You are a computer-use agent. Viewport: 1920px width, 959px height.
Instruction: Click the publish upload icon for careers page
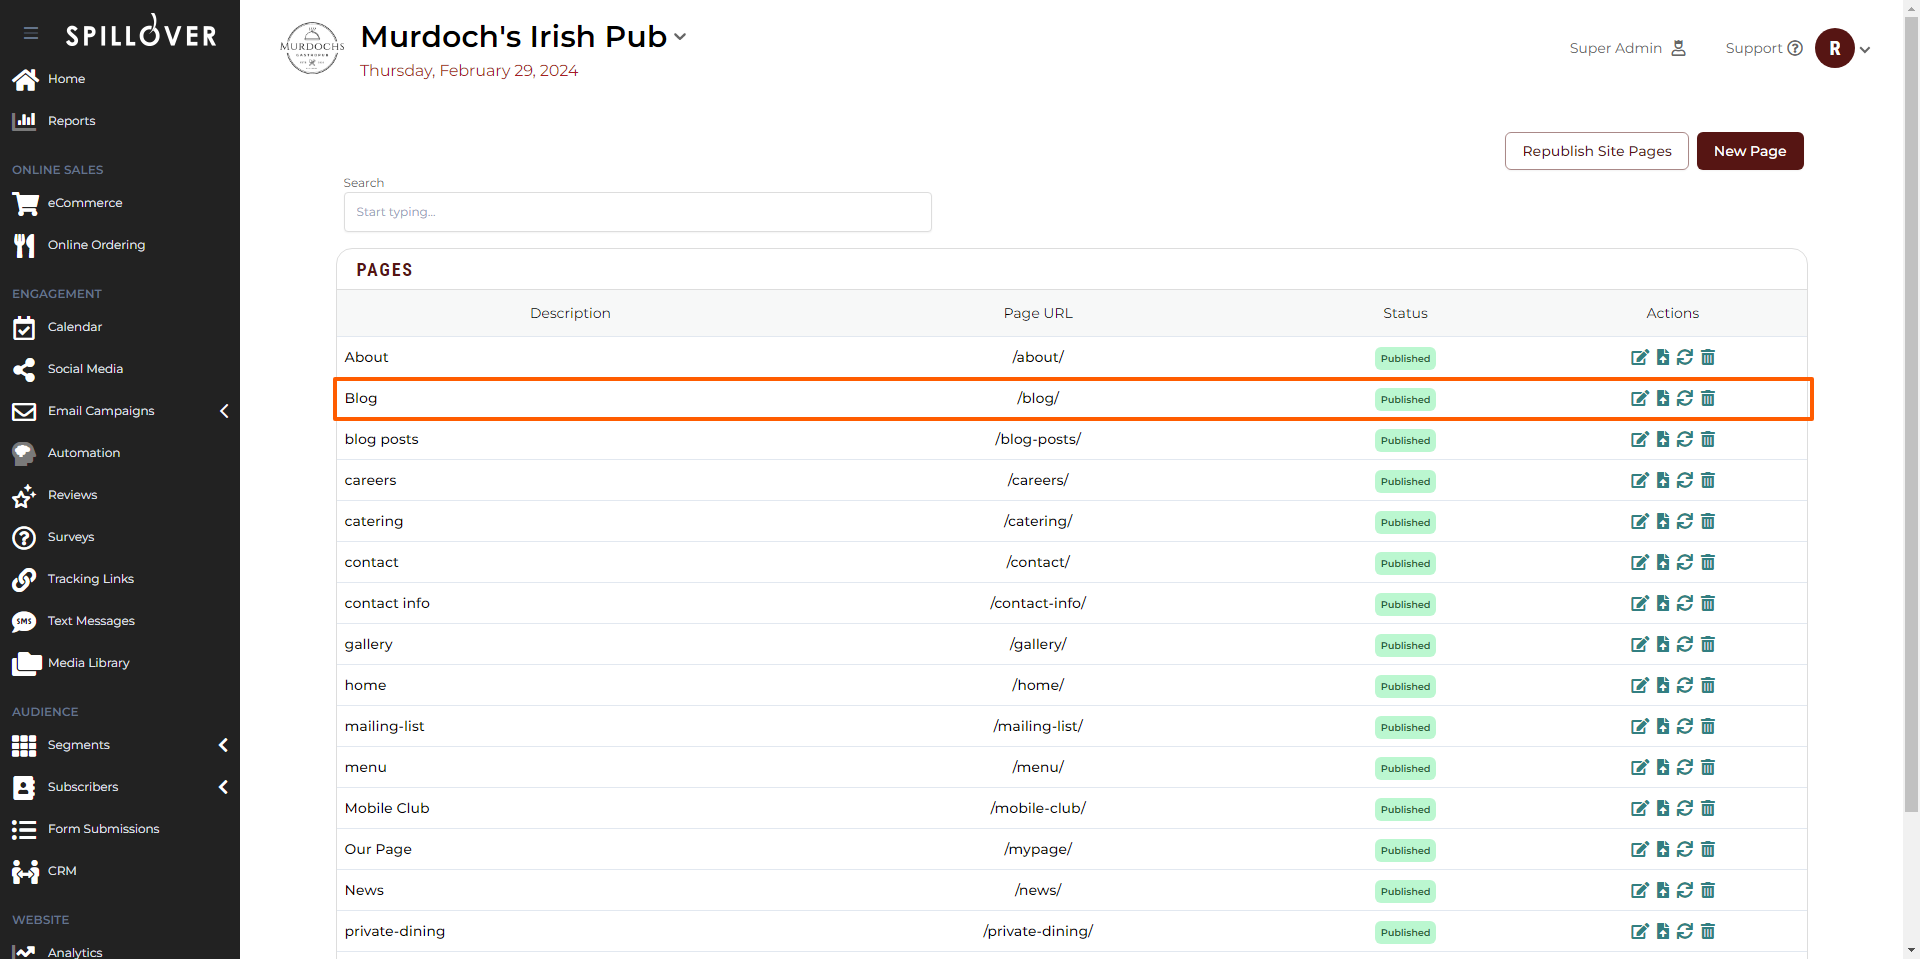1662,480
